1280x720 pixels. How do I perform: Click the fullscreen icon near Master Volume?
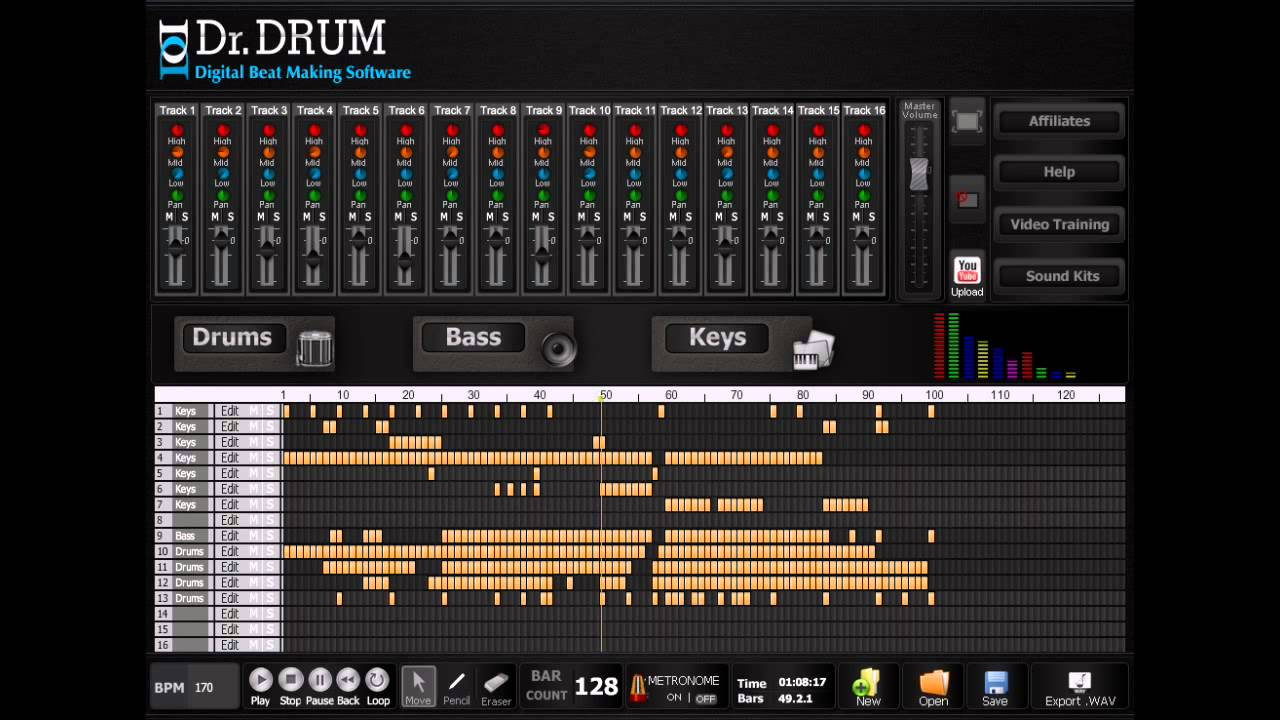tap(967, 122)
